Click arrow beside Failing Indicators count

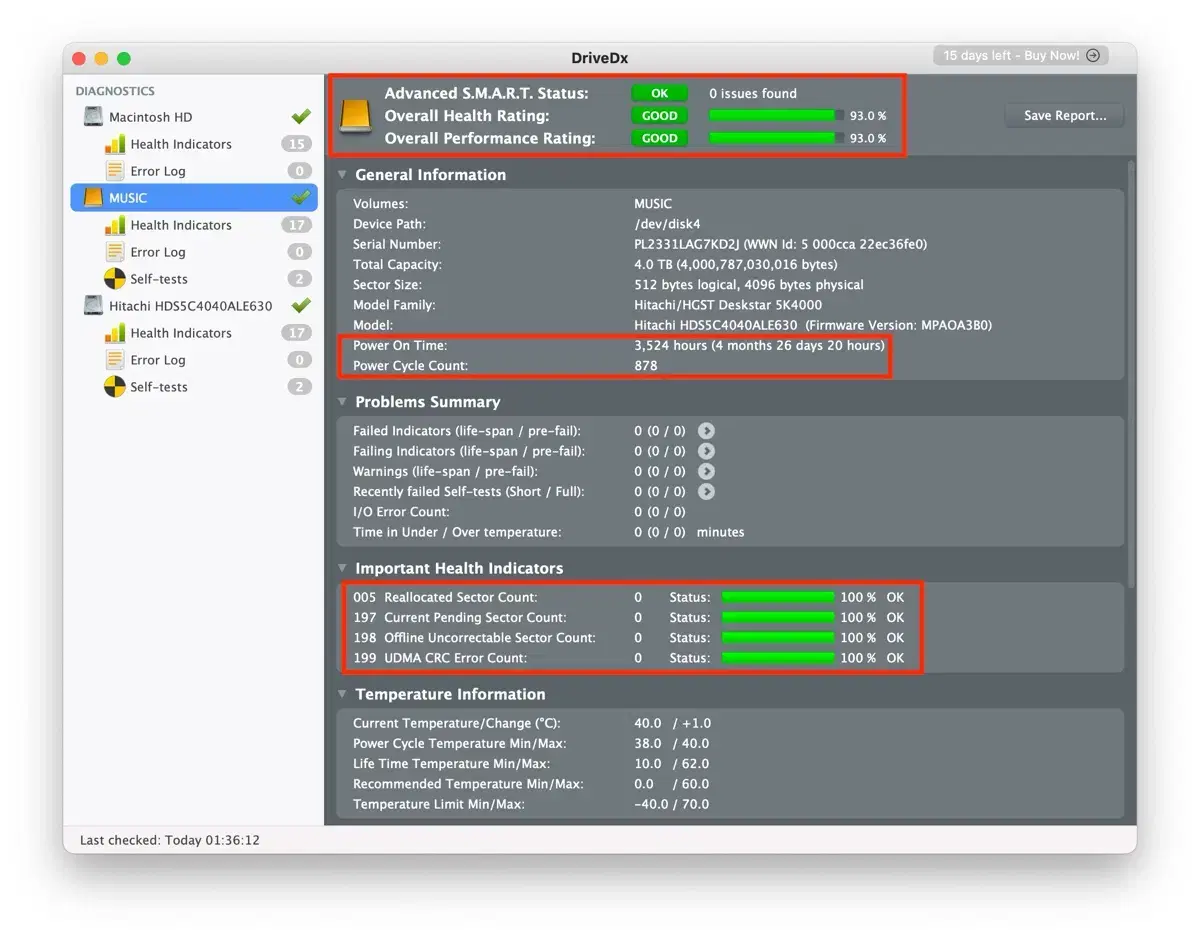706,452
